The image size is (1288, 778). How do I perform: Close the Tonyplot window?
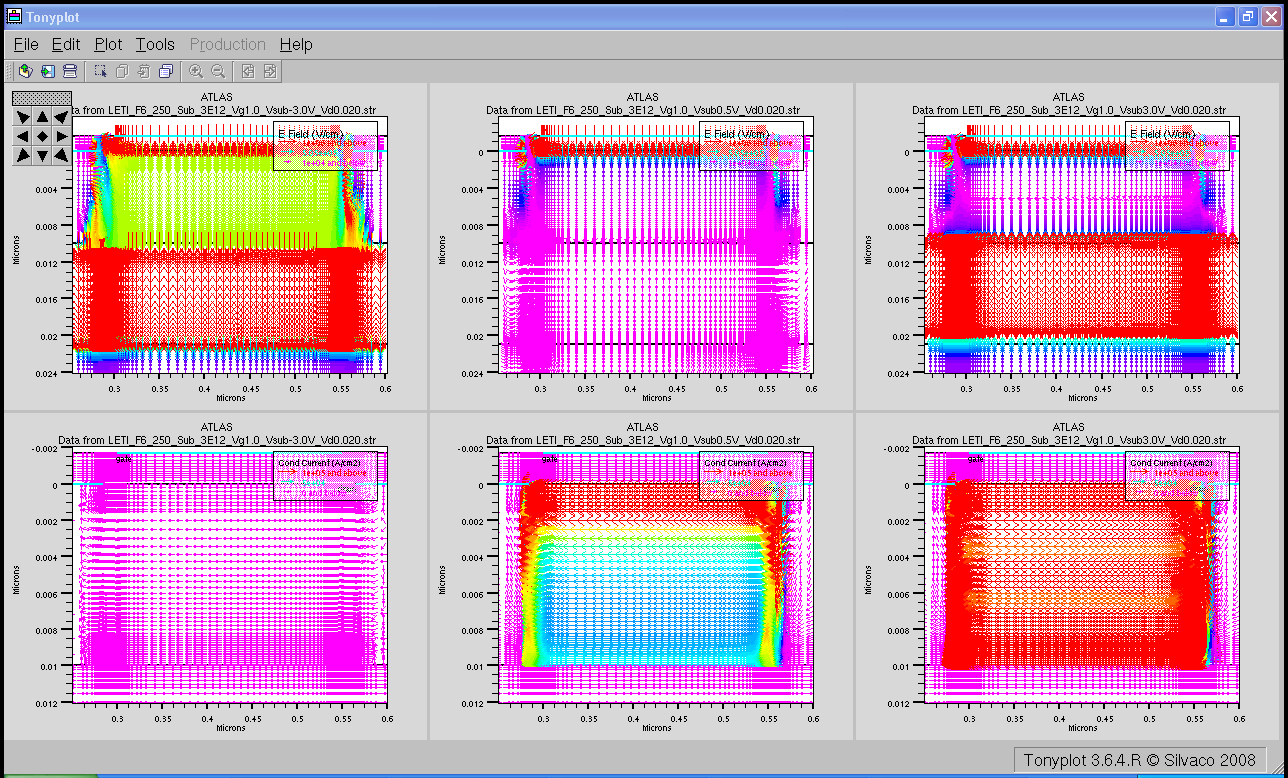tap(1270, 17)
